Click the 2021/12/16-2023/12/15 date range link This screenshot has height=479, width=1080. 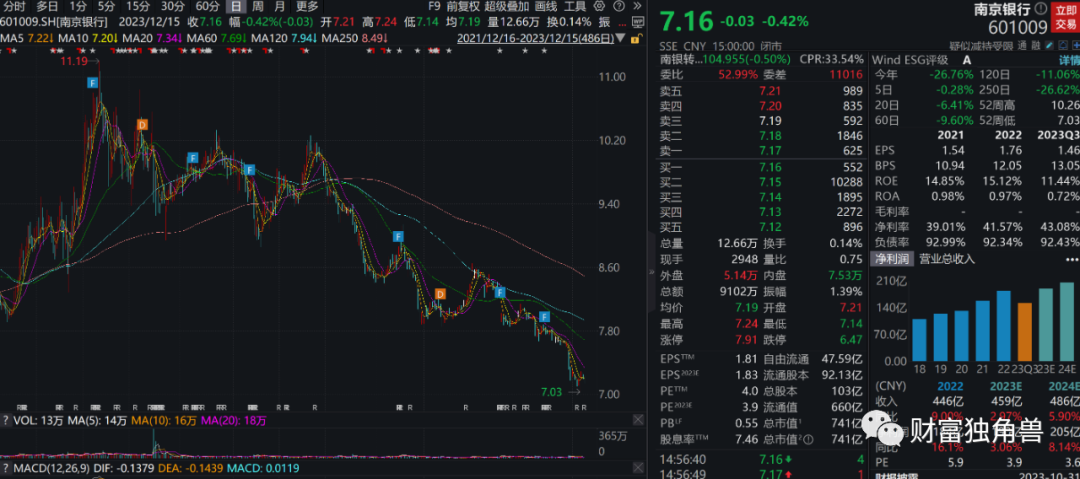pos(535,38)
